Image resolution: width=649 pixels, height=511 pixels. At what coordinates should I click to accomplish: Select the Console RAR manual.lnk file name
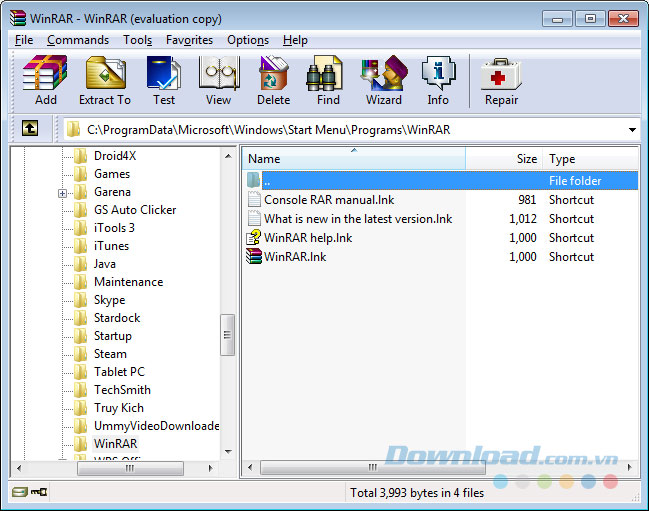point(329,199)
